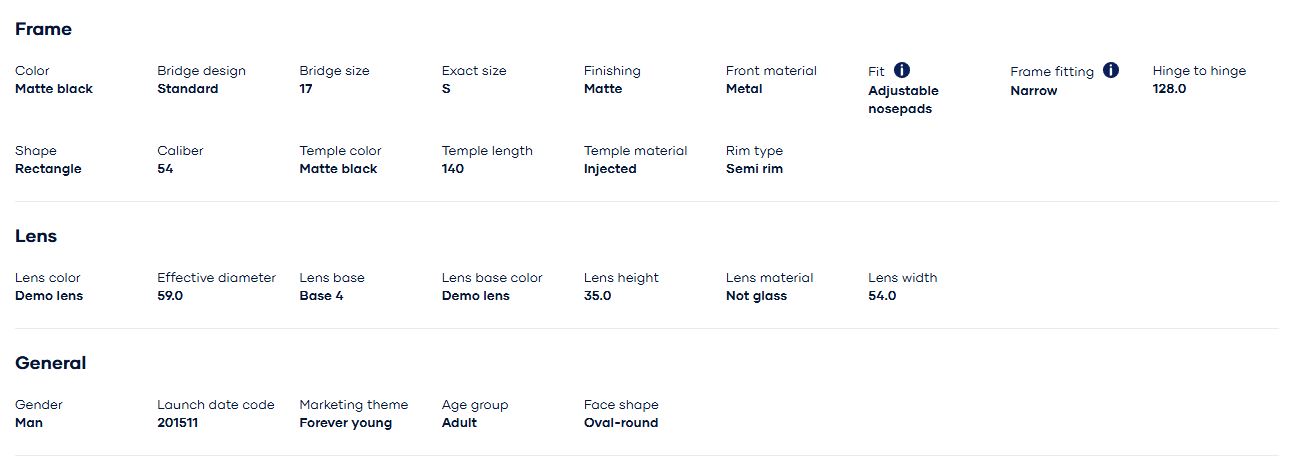Click the Base 4 lens base value
This screenshot has height=471, width=1307.
[321, 296]
